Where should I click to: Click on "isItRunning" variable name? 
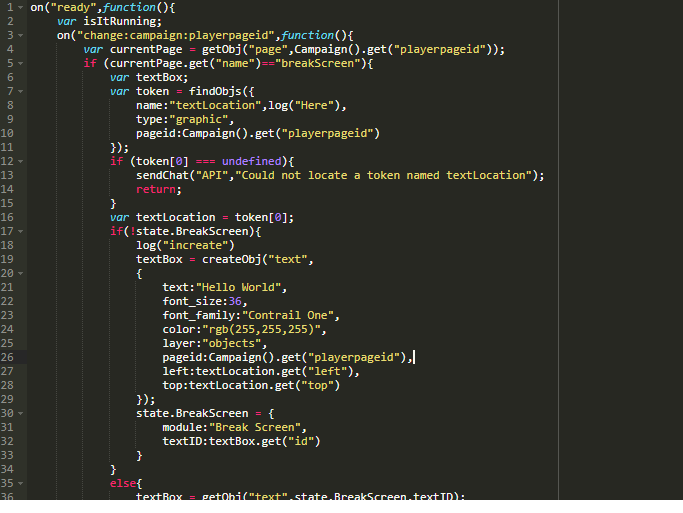coord(119,21)
